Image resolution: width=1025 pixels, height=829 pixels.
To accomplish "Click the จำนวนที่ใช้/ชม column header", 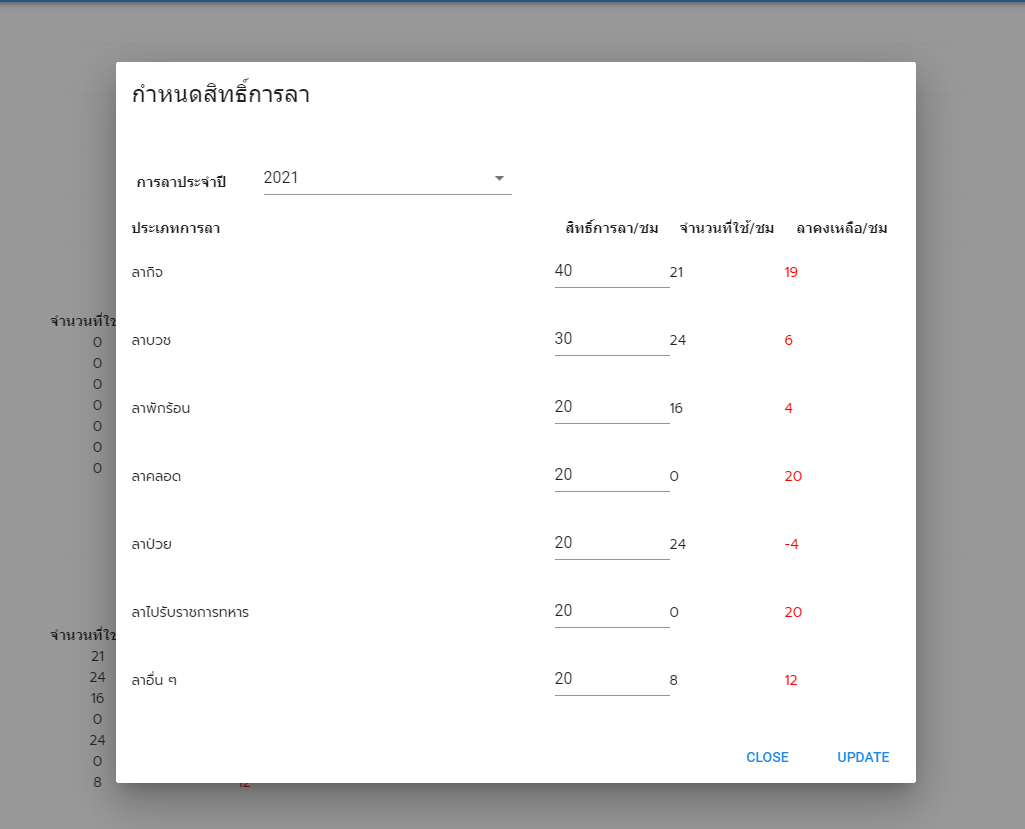I will point(727,228).
